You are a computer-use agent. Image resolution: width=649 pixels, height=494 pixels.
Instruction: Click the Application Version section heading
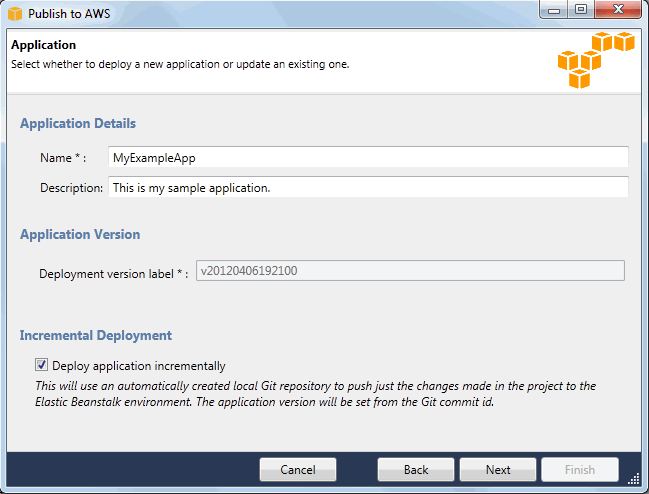pyautogui.click(x=80, y=235)
